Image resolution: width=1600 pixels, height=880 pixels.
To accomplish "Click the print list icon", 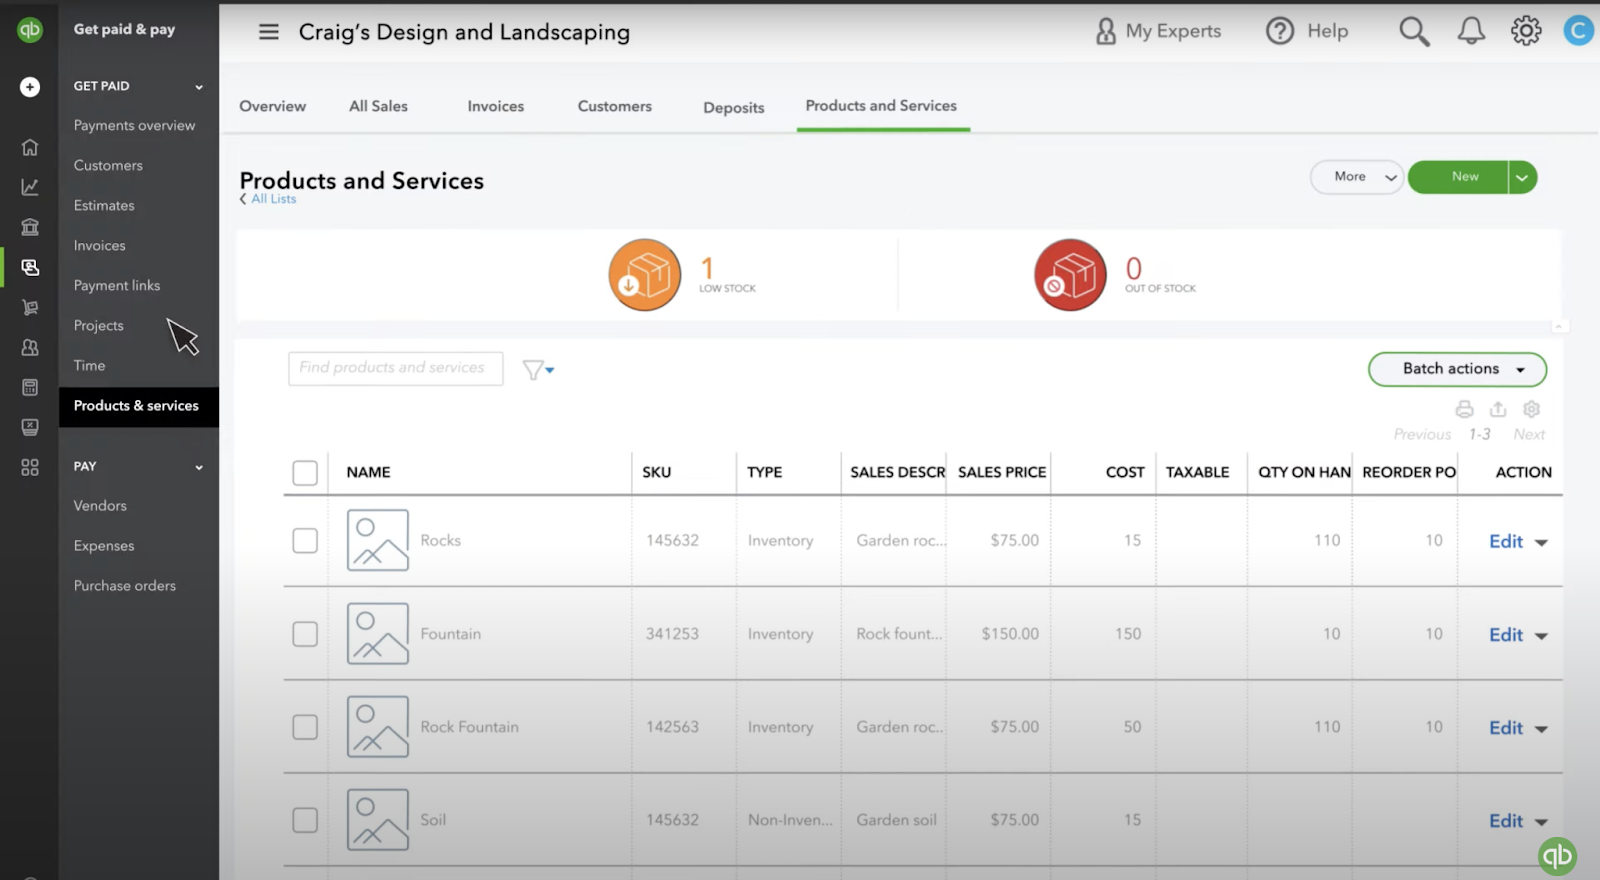I will [x=1464, y=409].
